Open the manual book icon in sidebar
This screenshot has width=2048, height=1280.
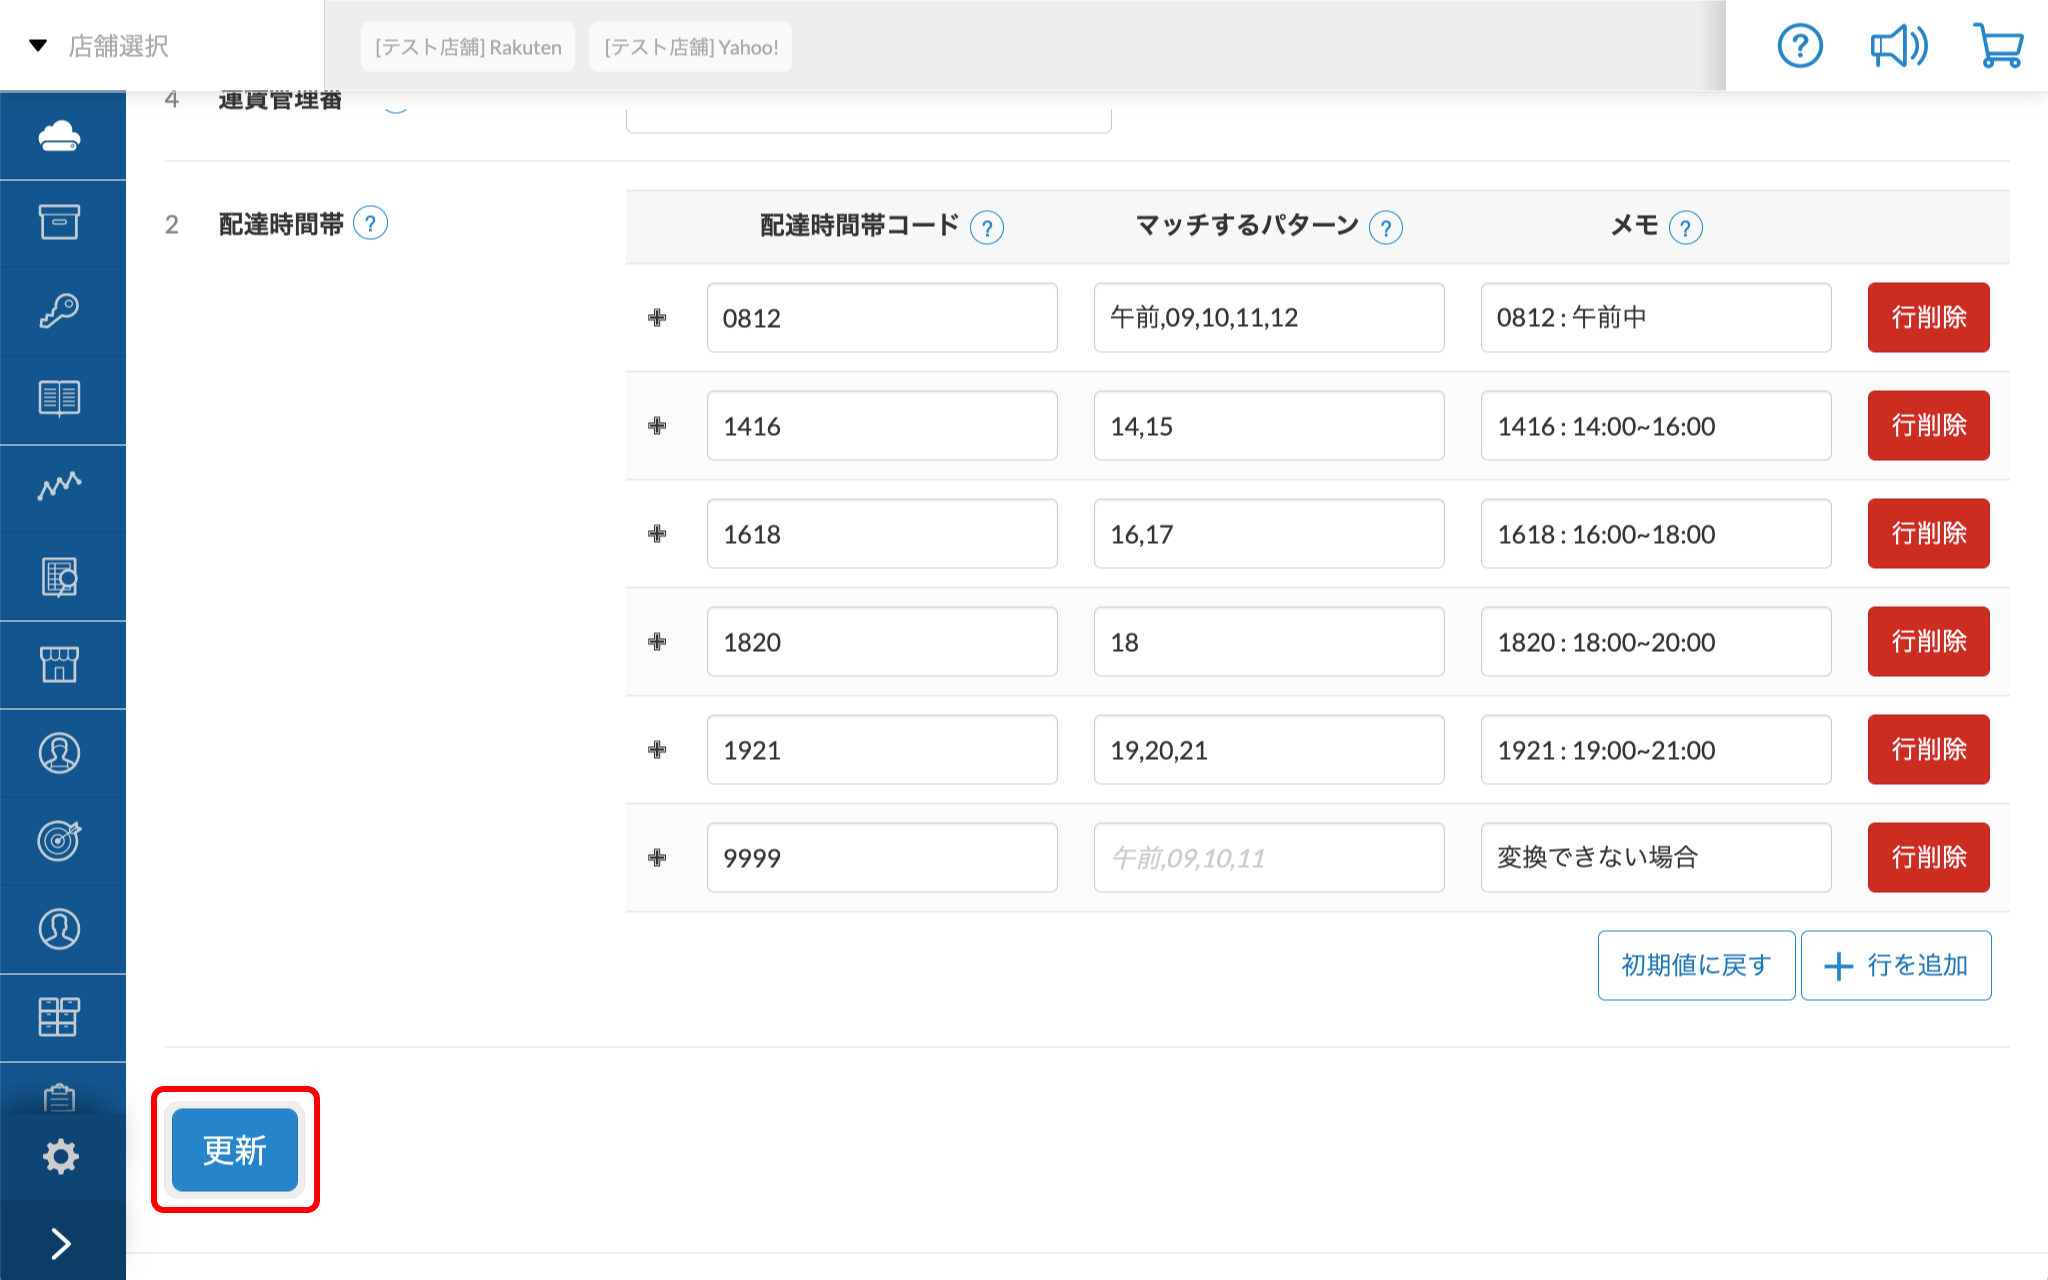point(60,399)
